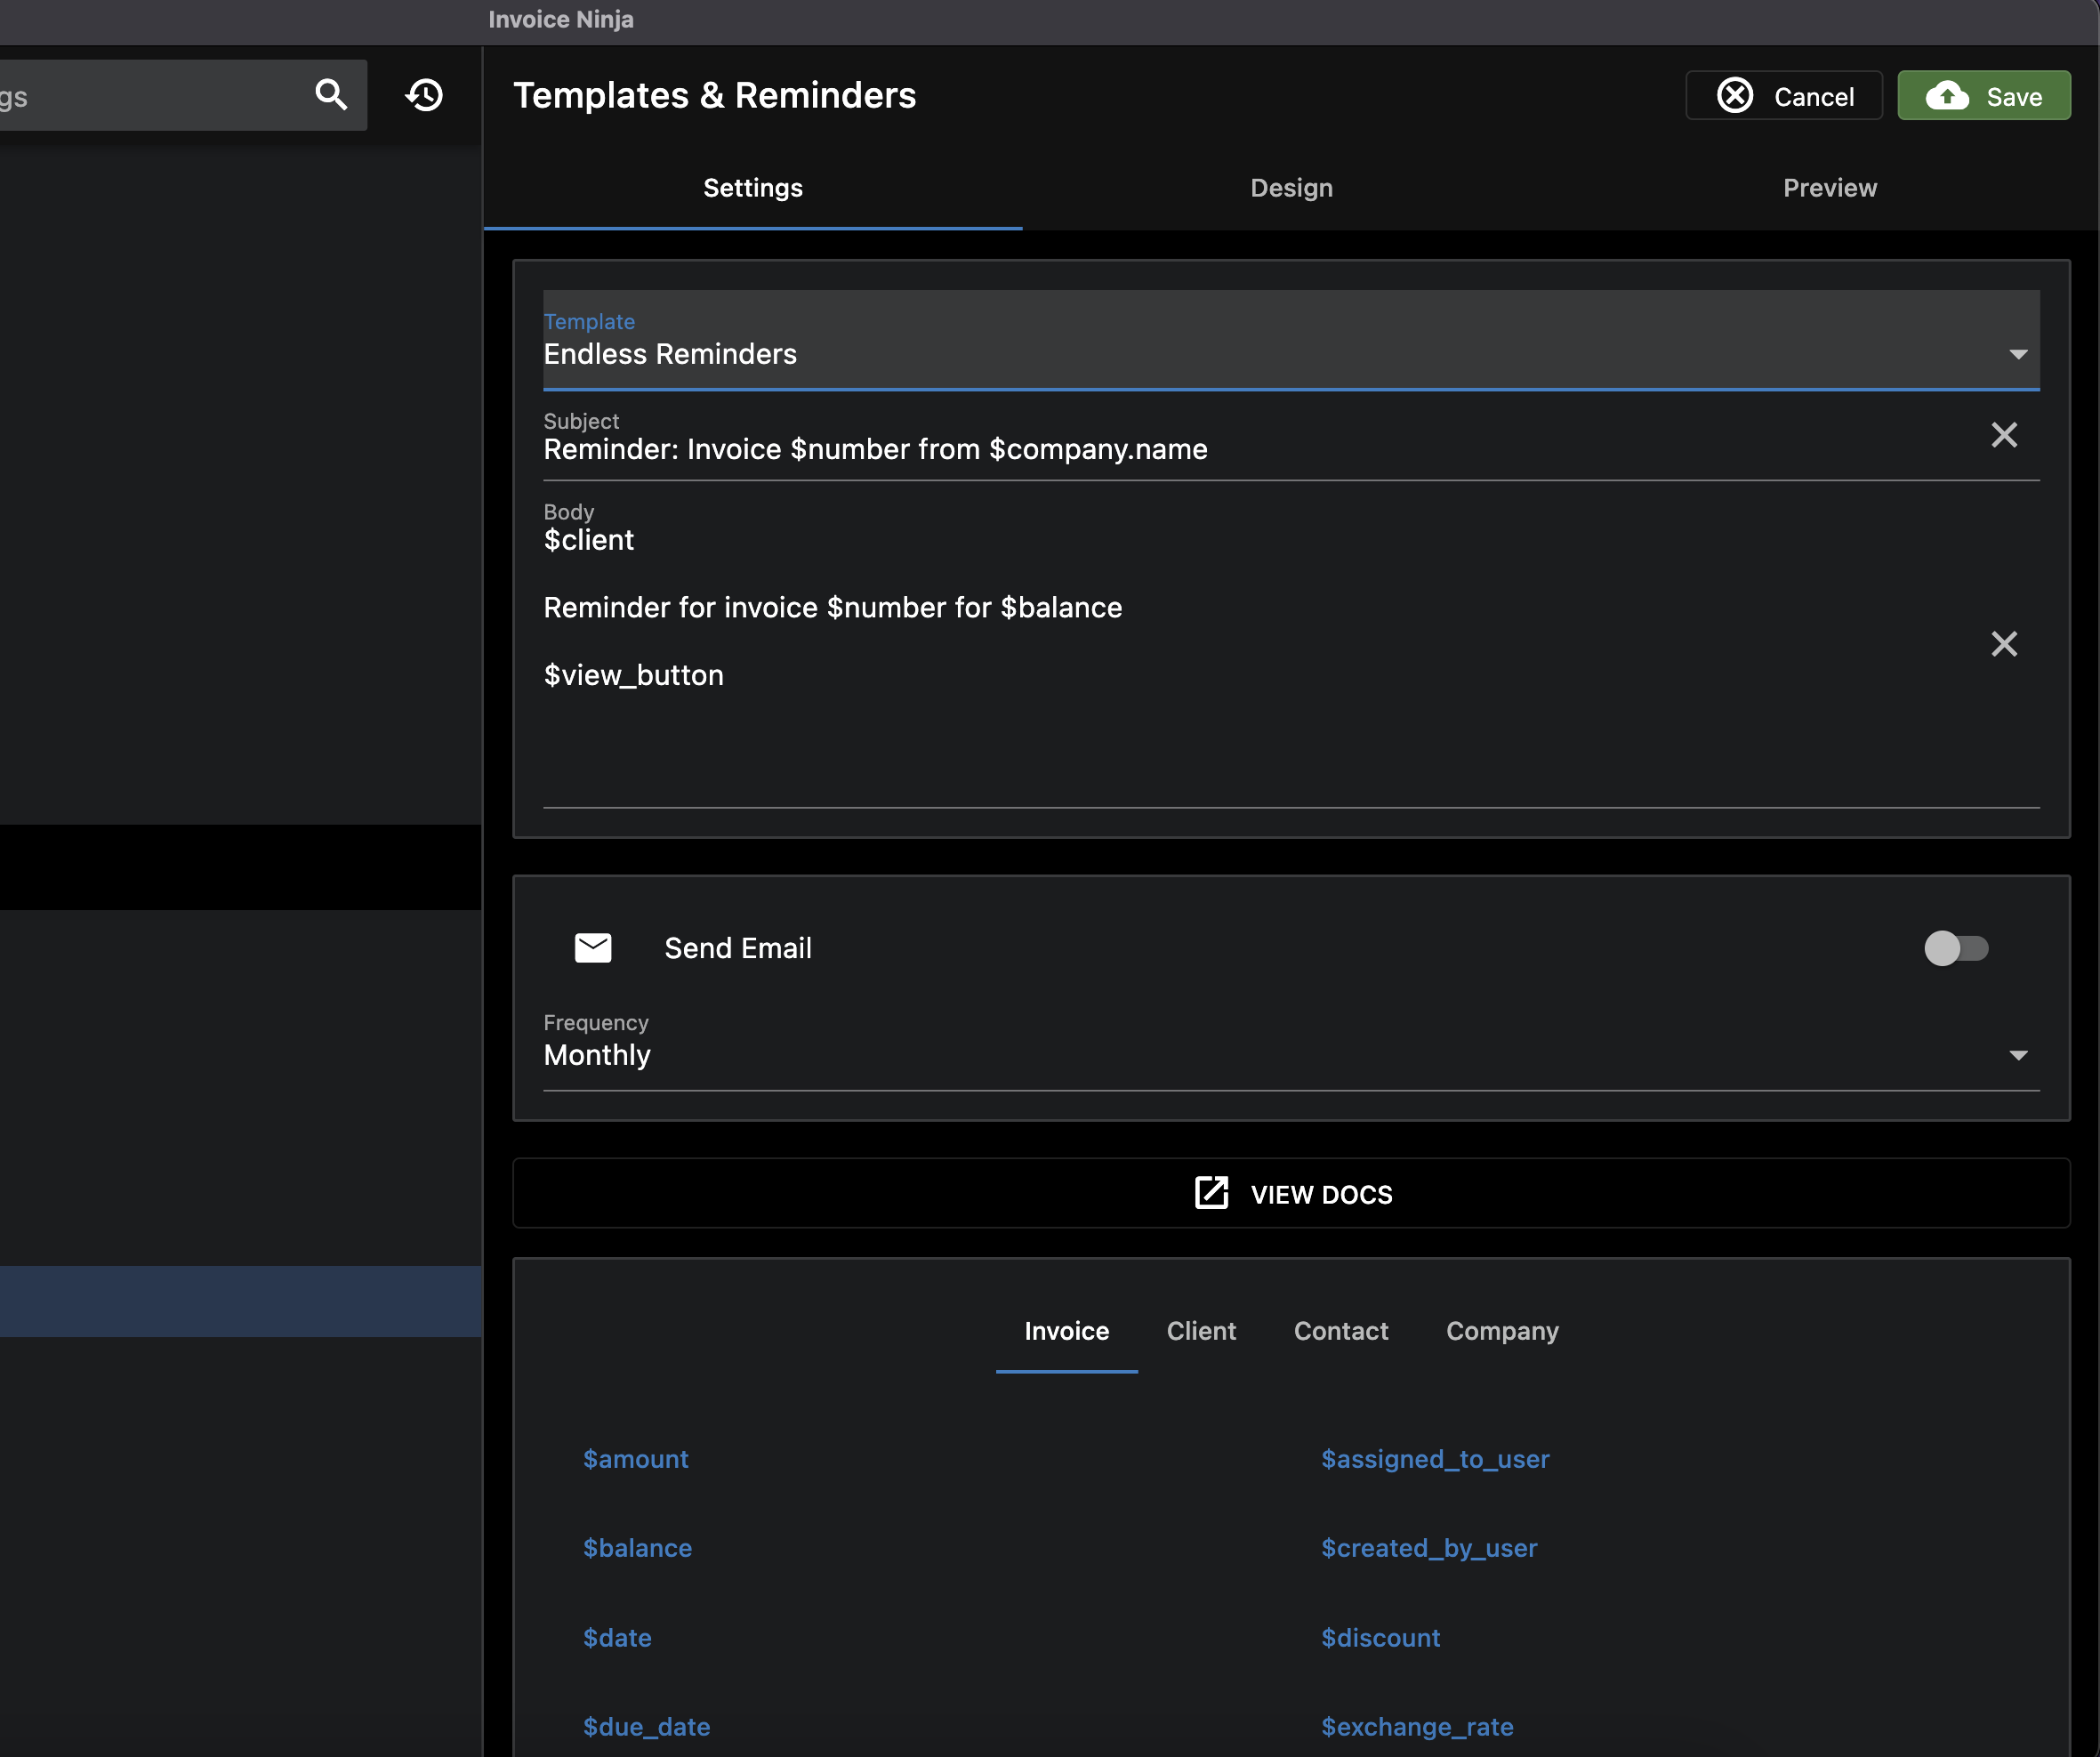The width and height of the screenshot is (2100, 1757).
Task: Click the Templates & Reminders heading
Action: (714, 96)
